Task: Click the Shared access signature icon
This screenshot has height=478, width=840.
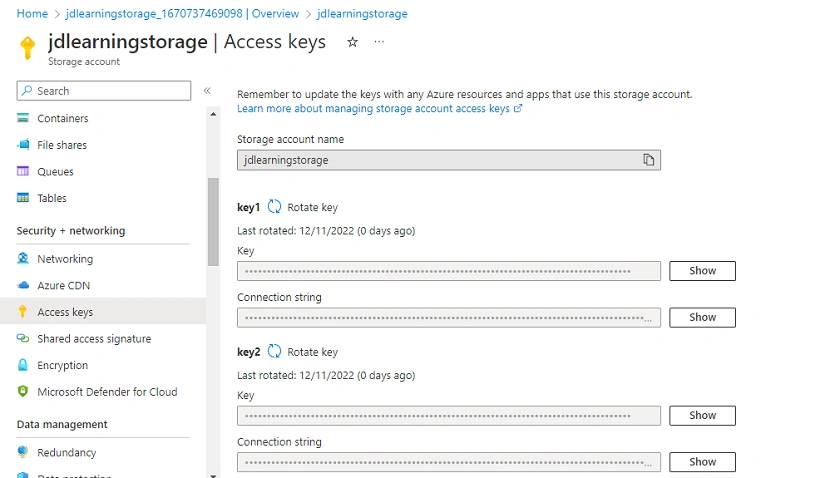Action: (x=23, y=338)
